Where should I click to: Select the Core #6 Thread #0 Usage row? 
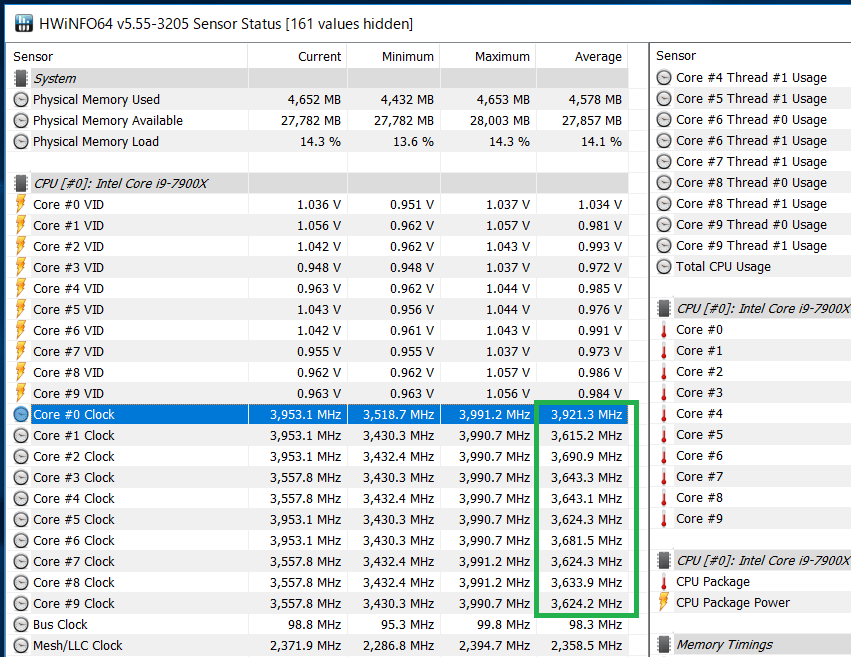point(752,119)
